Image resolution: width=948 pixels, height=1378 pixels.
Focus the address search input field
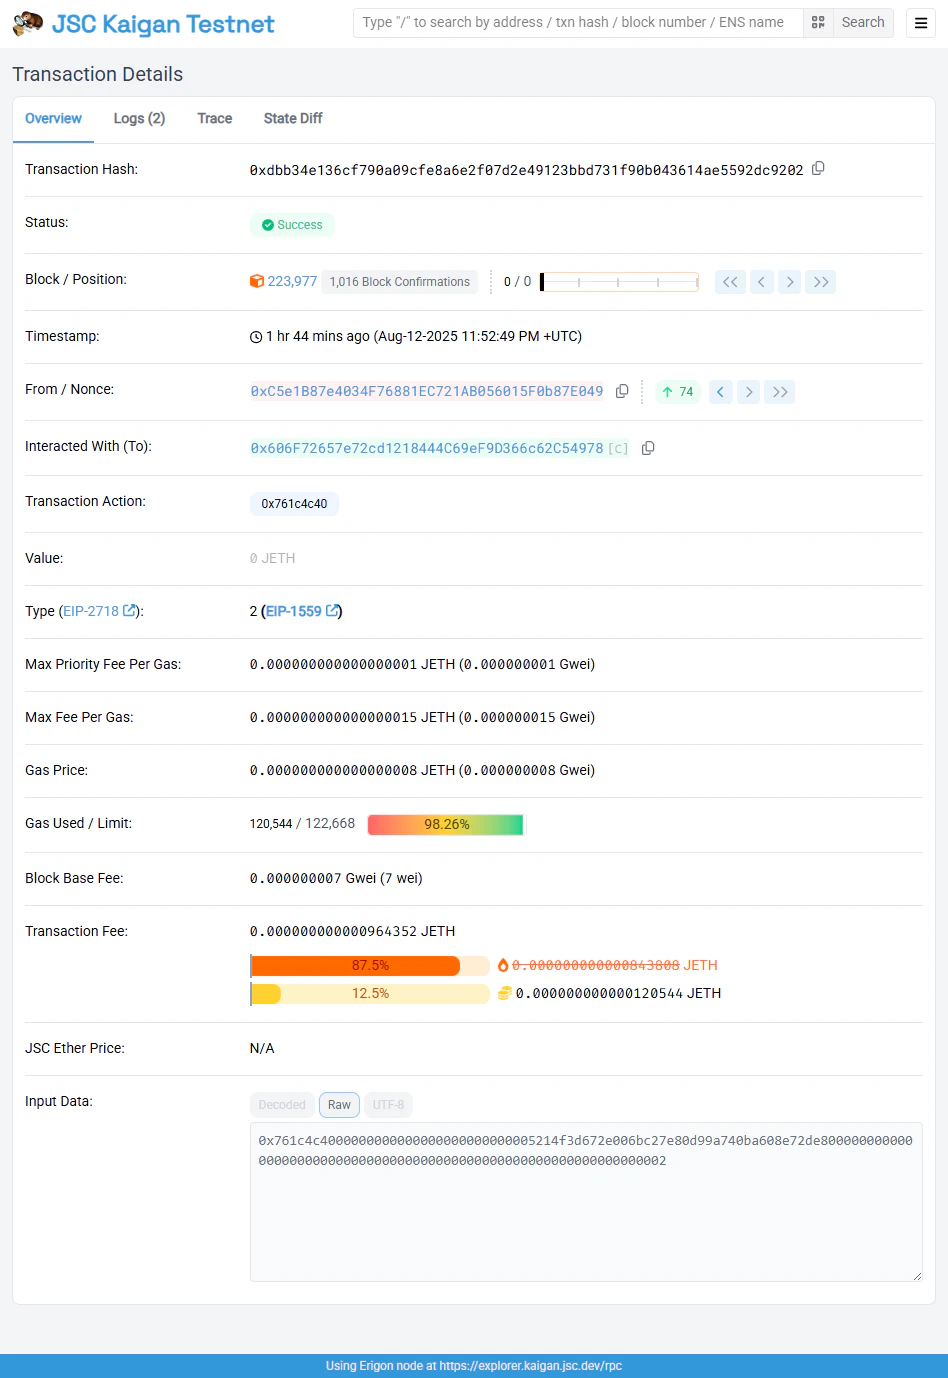tap(578, 22)
